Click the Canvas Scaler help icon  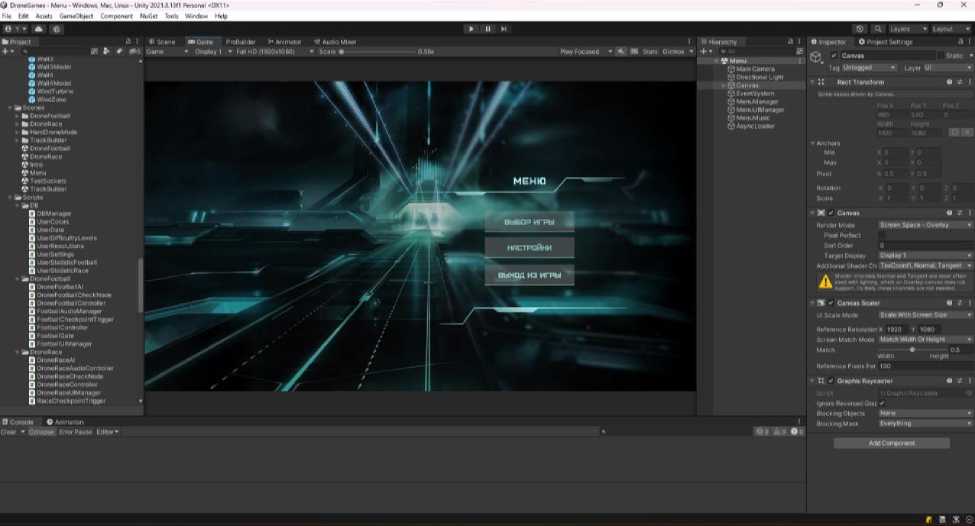[947, 303]
